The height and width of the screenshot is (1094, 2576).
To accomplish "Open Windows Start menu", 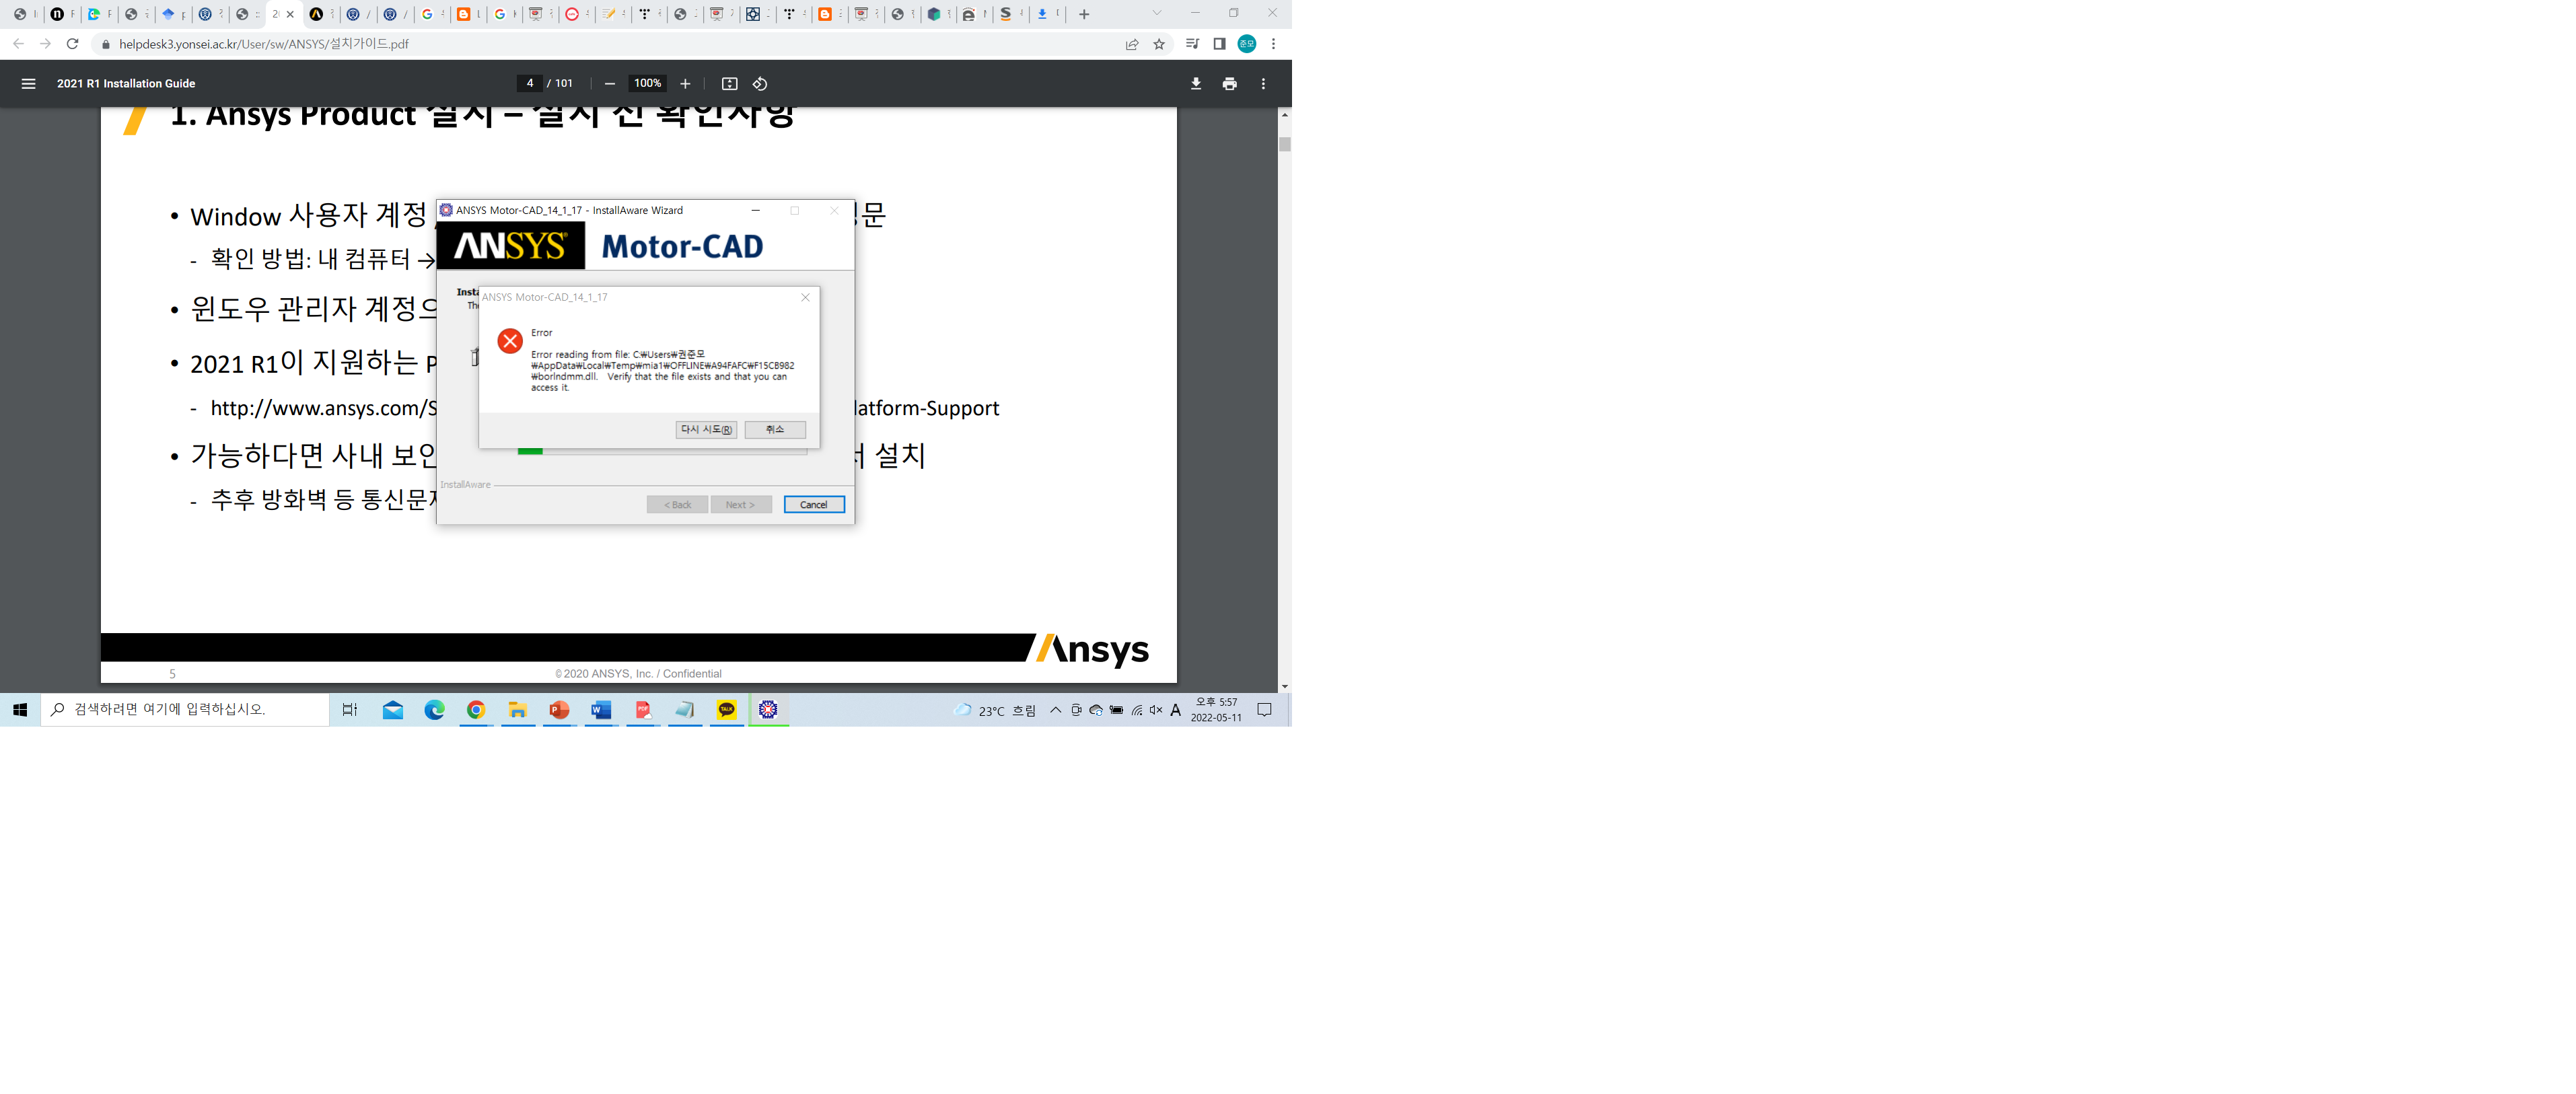I will 20,709.
